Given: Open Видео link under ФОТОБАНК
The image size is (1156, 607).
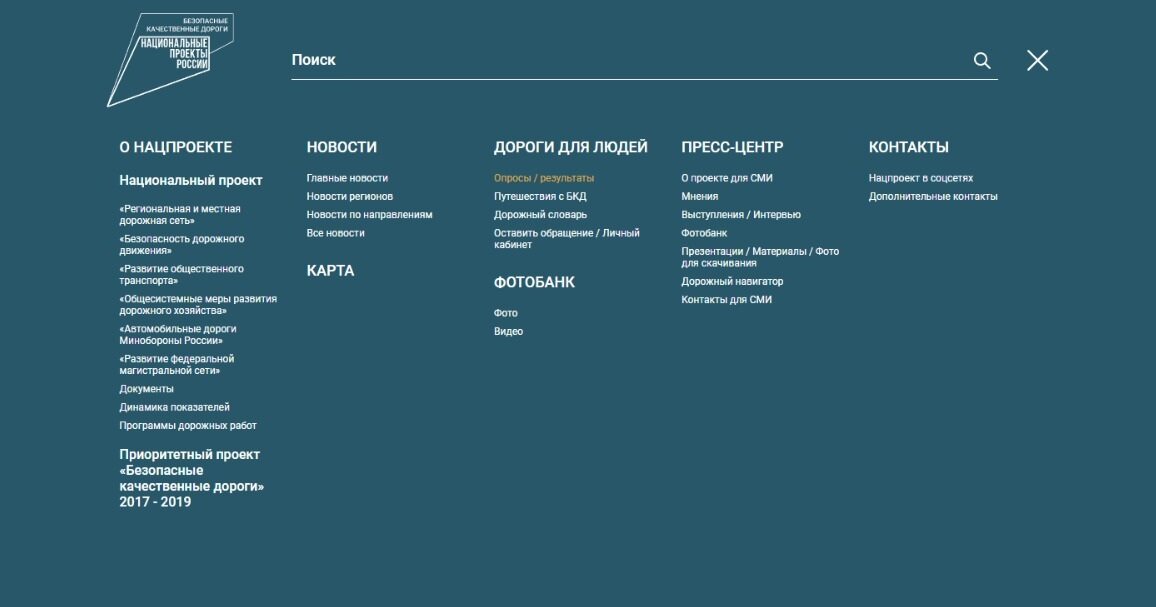Looking at the screenshot, I should click(x=508, y=332).
